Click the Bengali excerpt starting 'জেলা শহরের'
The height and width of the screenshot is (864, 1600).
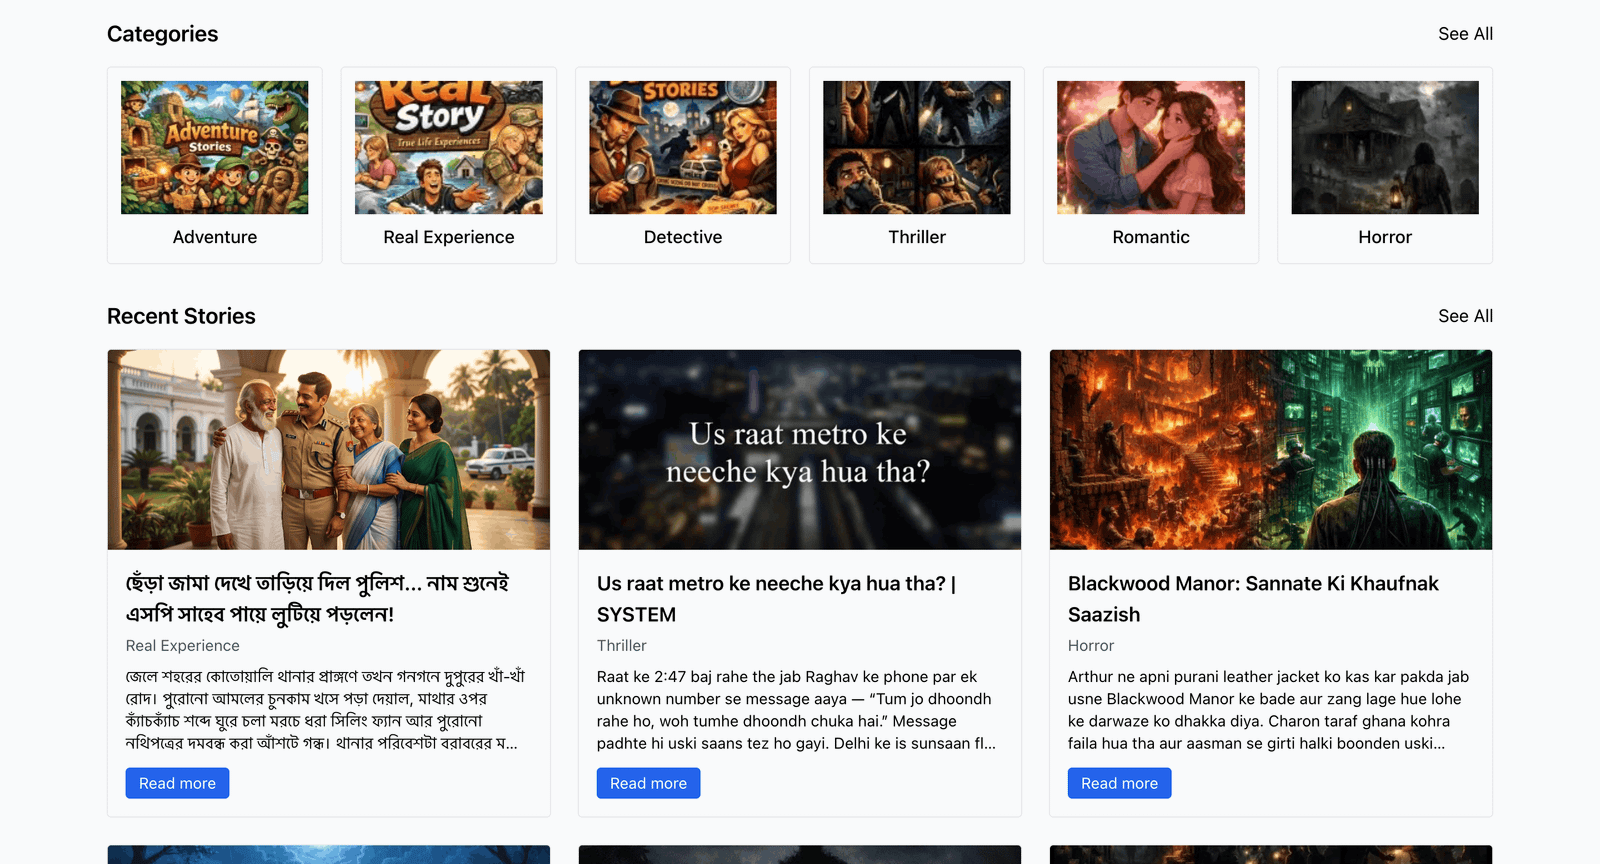pos(325,710)
